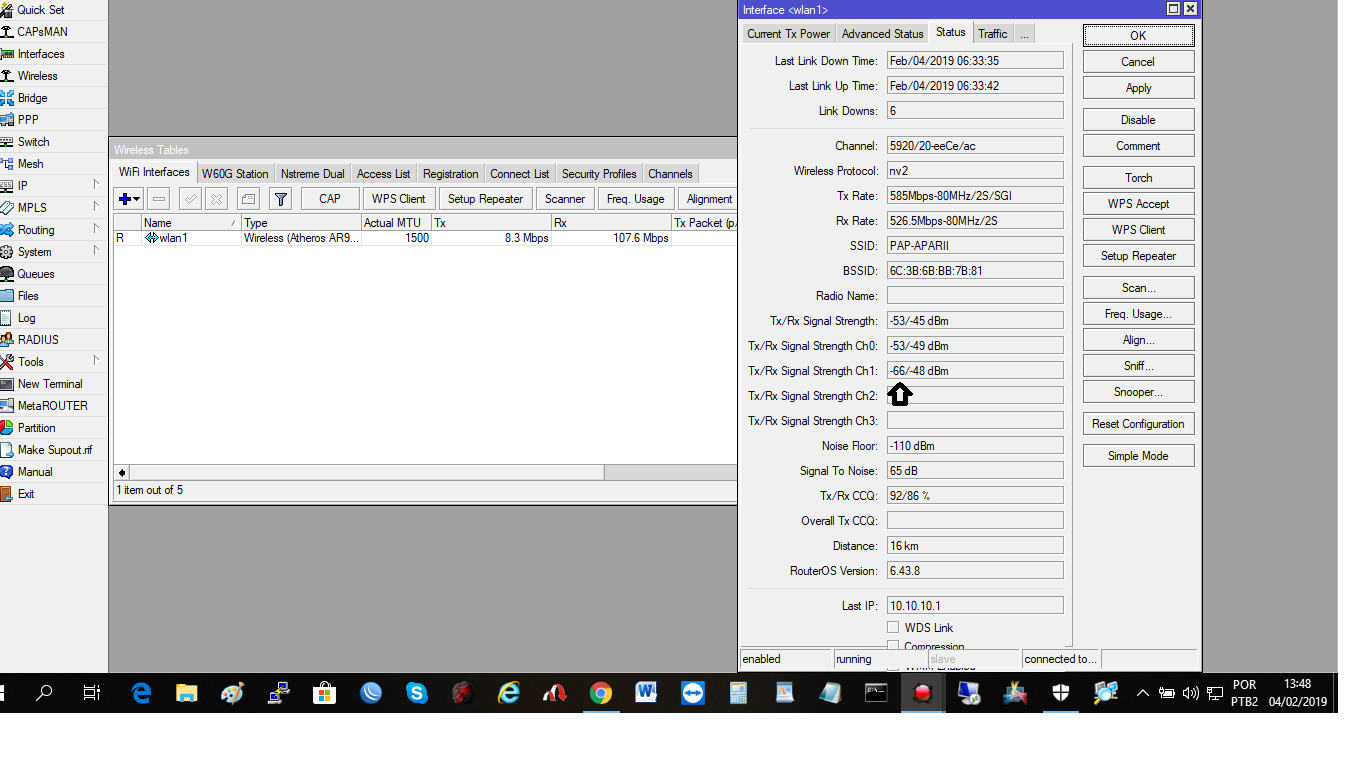Open Queues in the sidebar

pos(36,274)
